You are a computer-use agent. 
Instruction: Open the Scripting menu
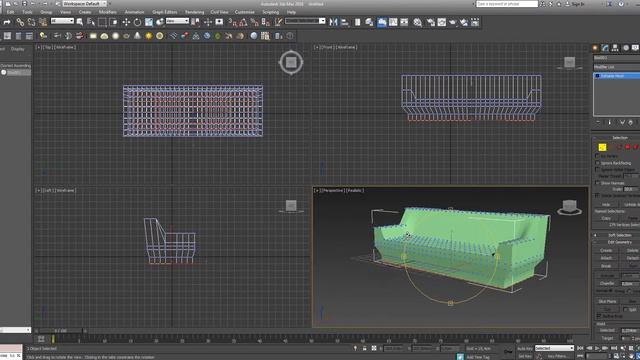[271, 12]
